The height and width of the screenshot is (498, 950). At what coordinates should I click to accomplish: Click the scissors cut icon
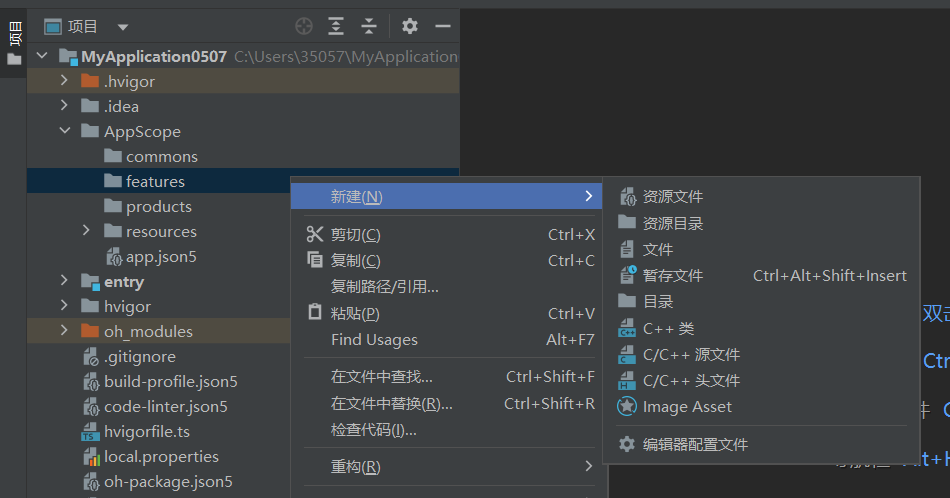pos(315,234)
